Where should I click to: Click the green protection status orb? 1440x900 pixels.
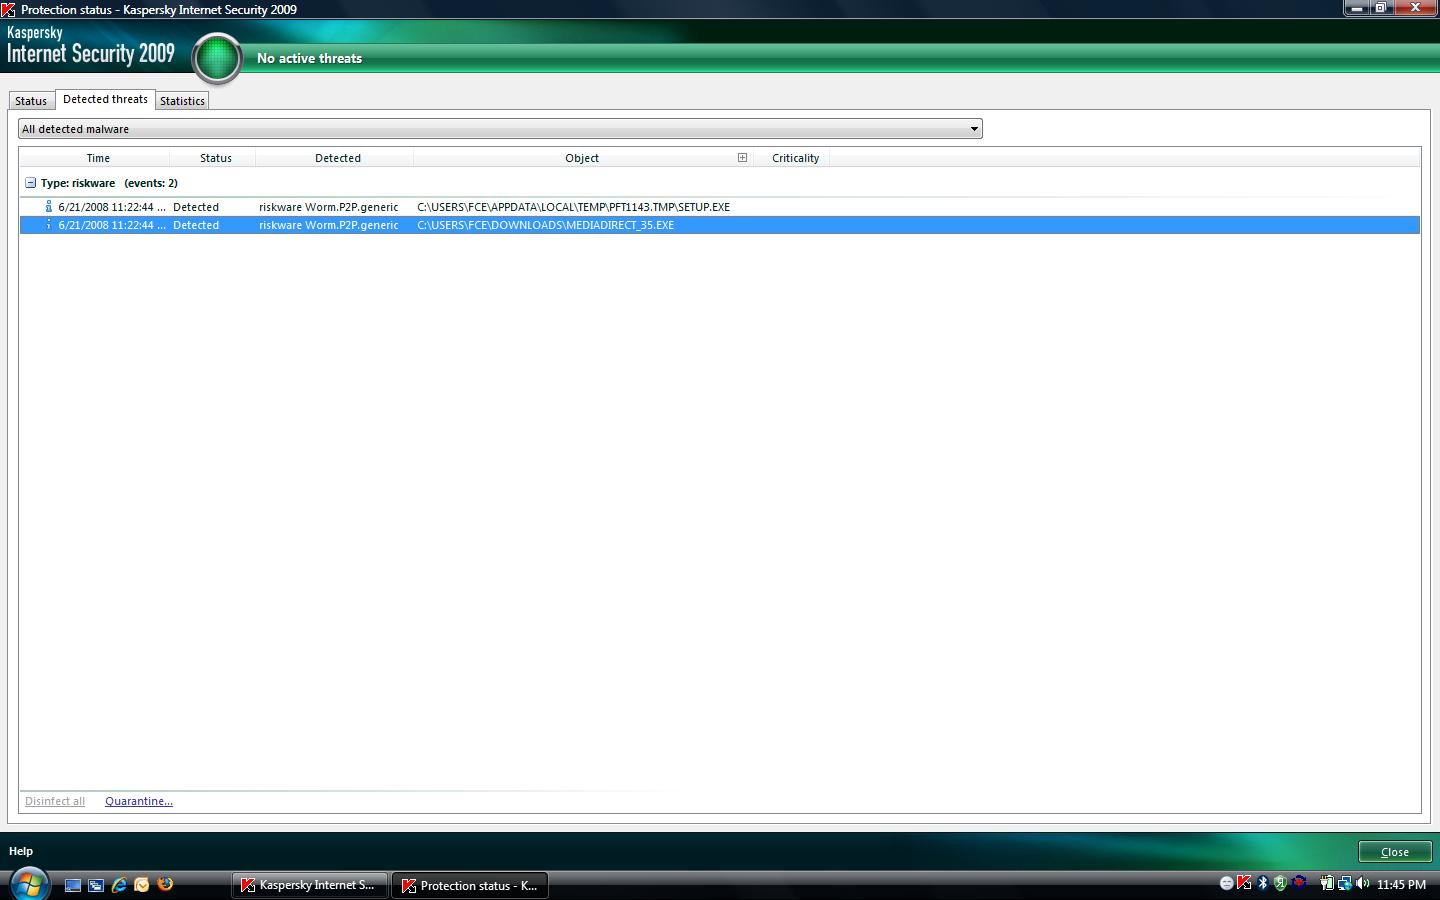pos(217,59)
